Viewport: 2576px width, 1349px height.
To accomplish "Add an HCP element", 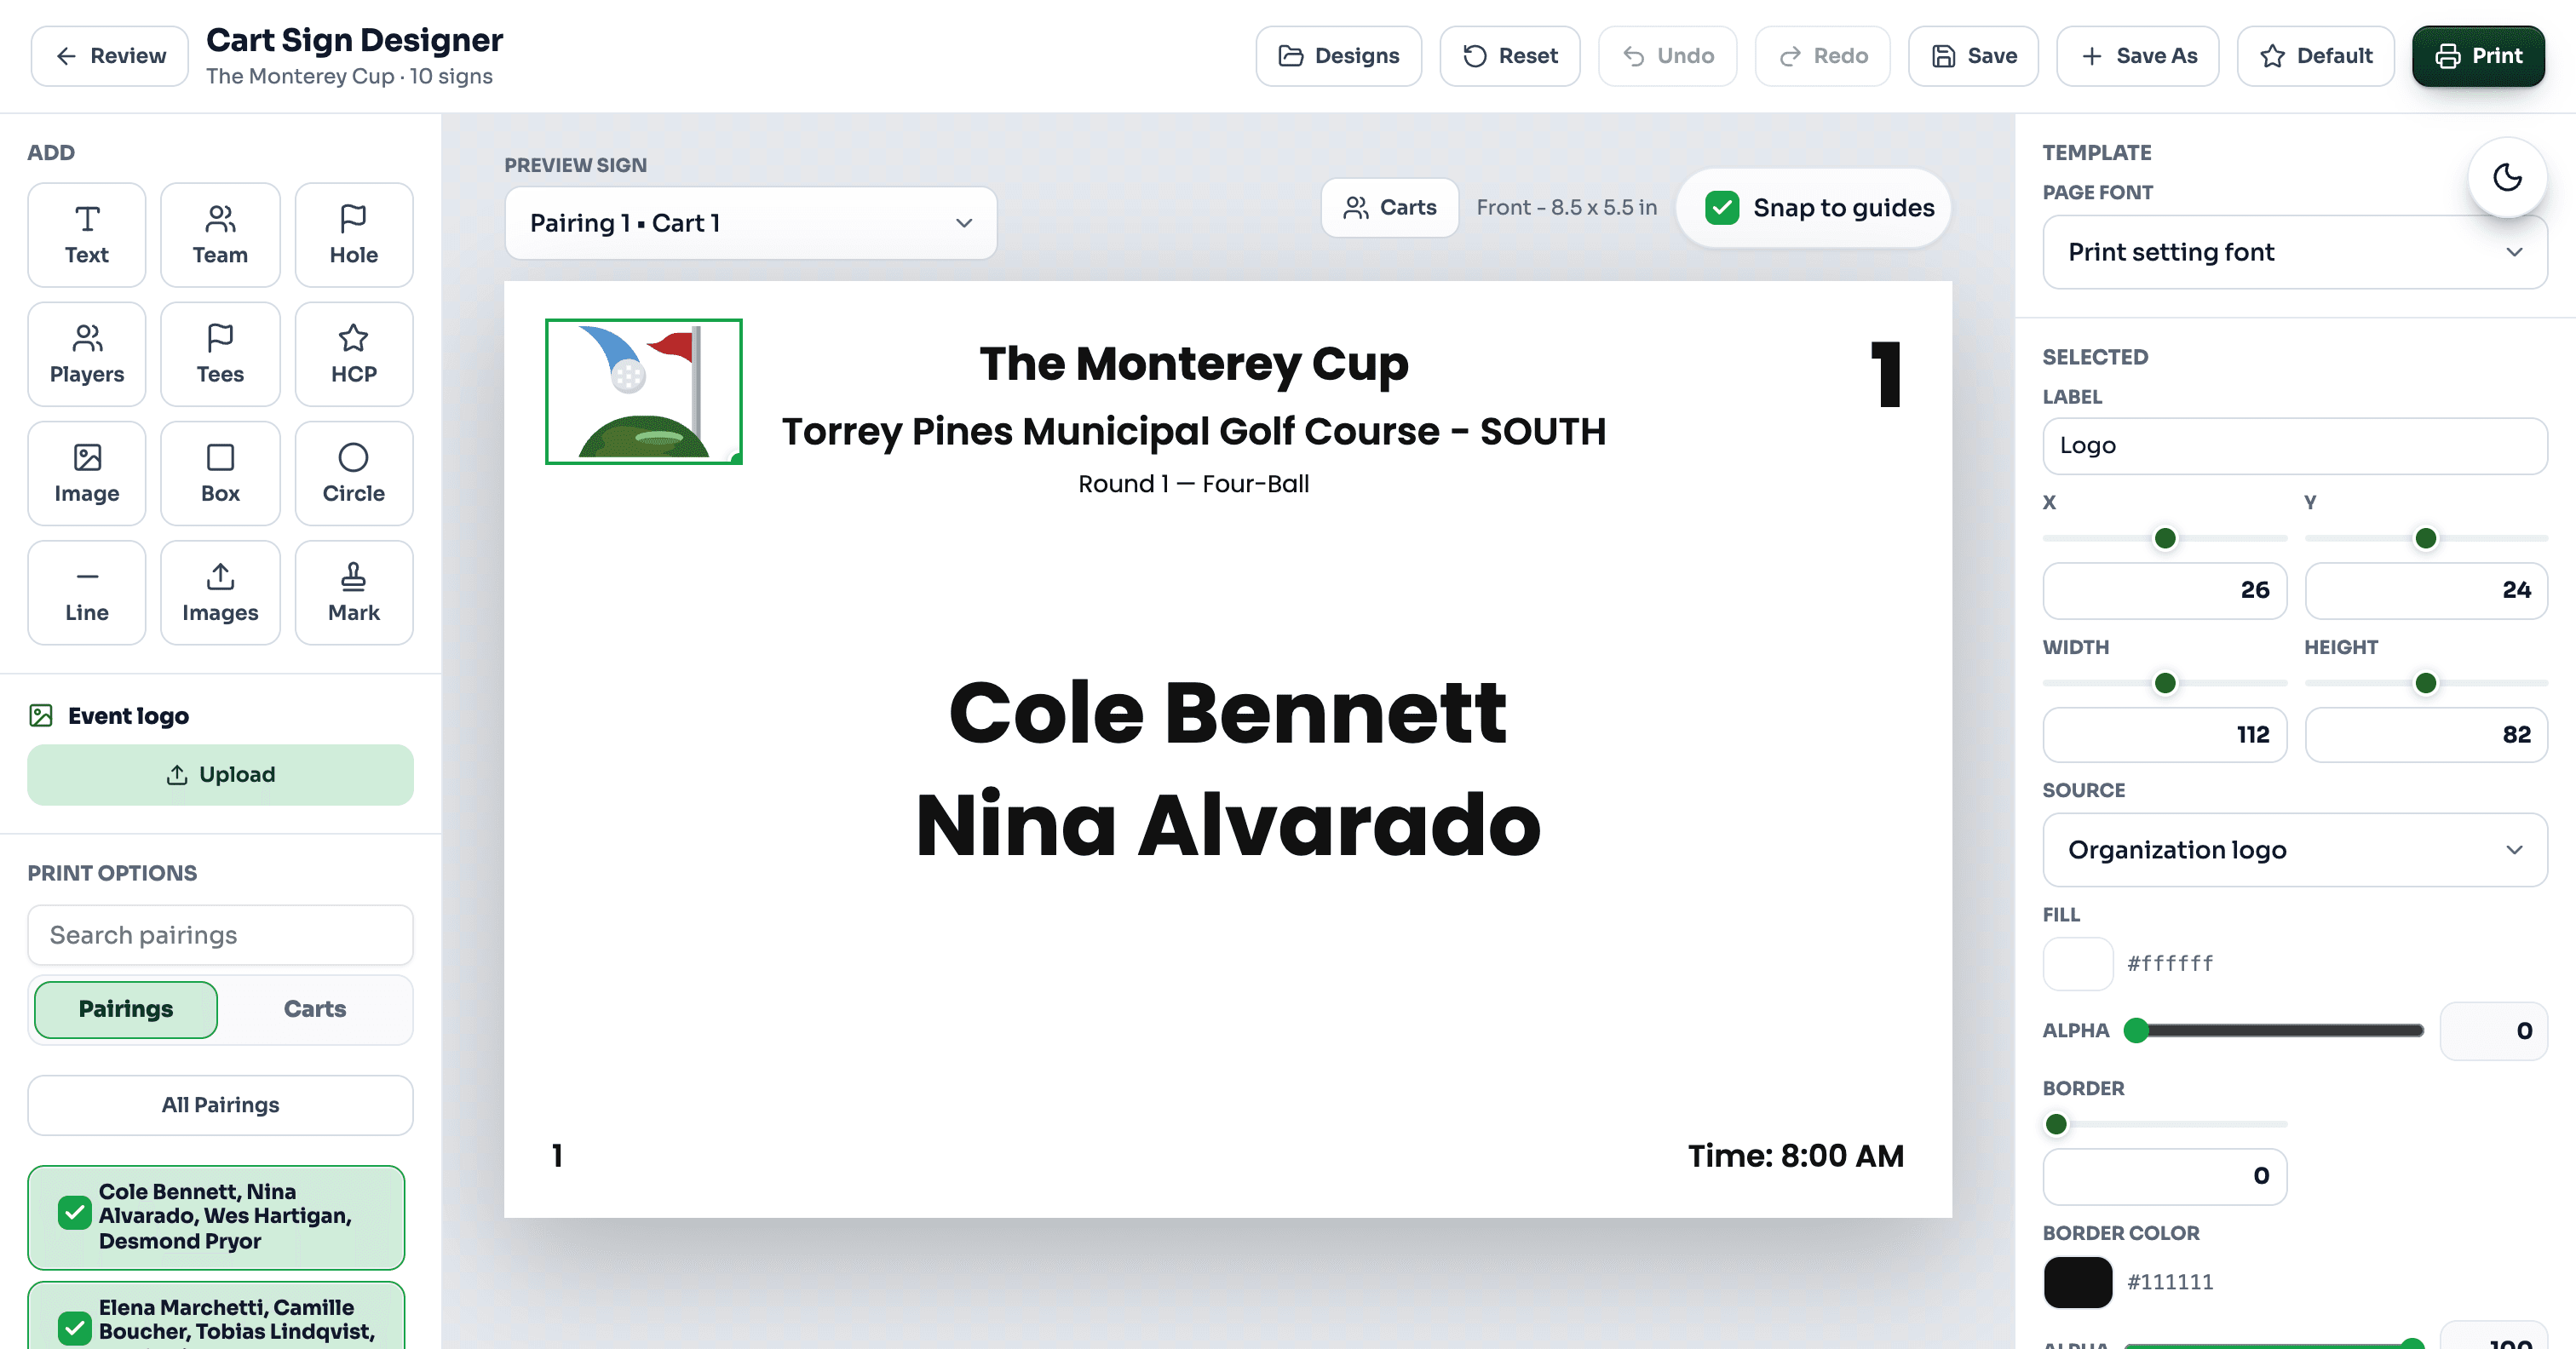I will [x=354, y=354].
